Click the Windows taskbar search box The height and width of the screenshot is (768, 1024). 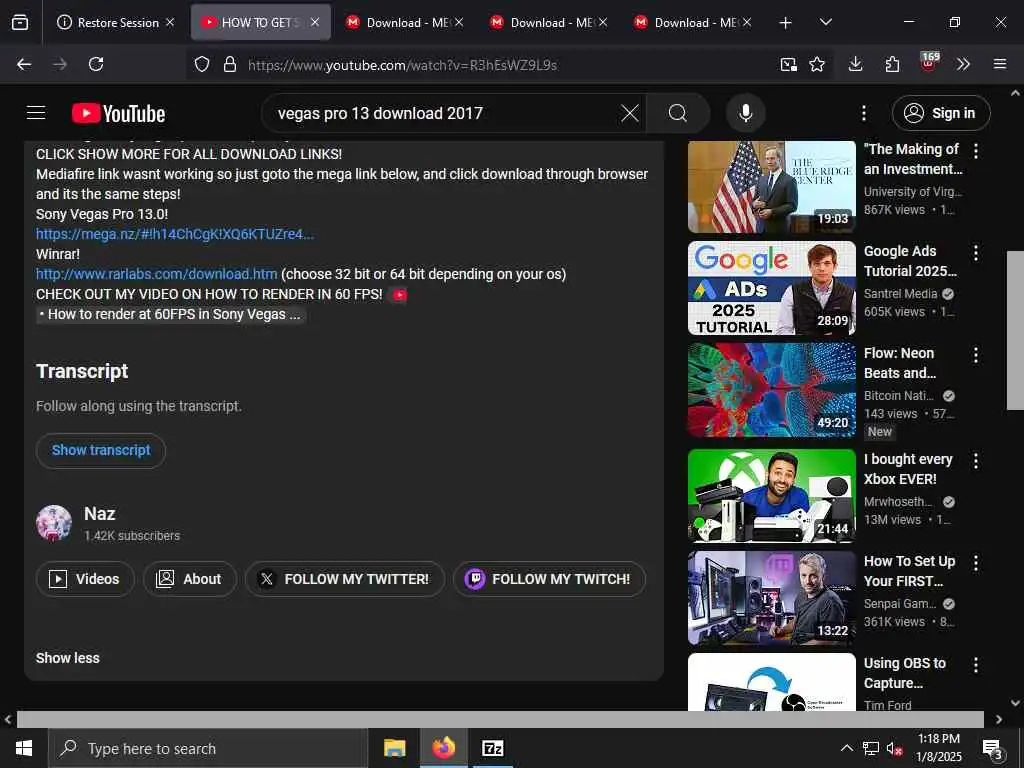208,748
